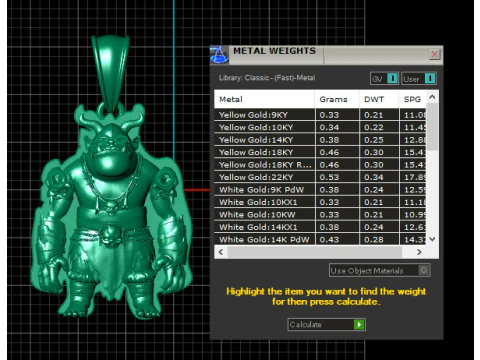Select the White Gold:10KW row
Viewport: 480px width, 360px height.
pyautogui.click(x=320, y=215)
